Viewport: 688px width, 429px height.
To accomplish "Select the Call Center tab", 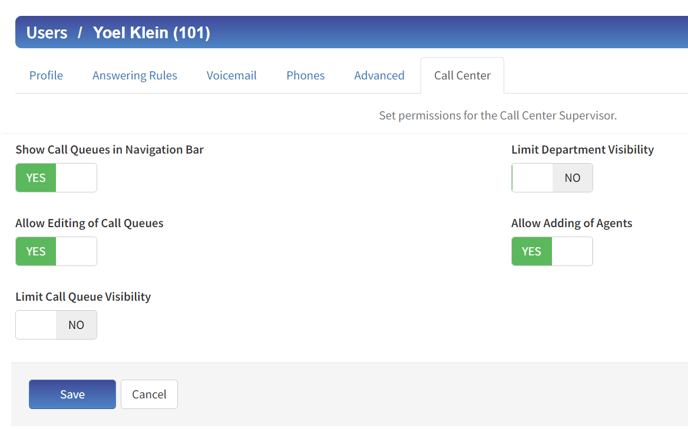I will 462,75.
